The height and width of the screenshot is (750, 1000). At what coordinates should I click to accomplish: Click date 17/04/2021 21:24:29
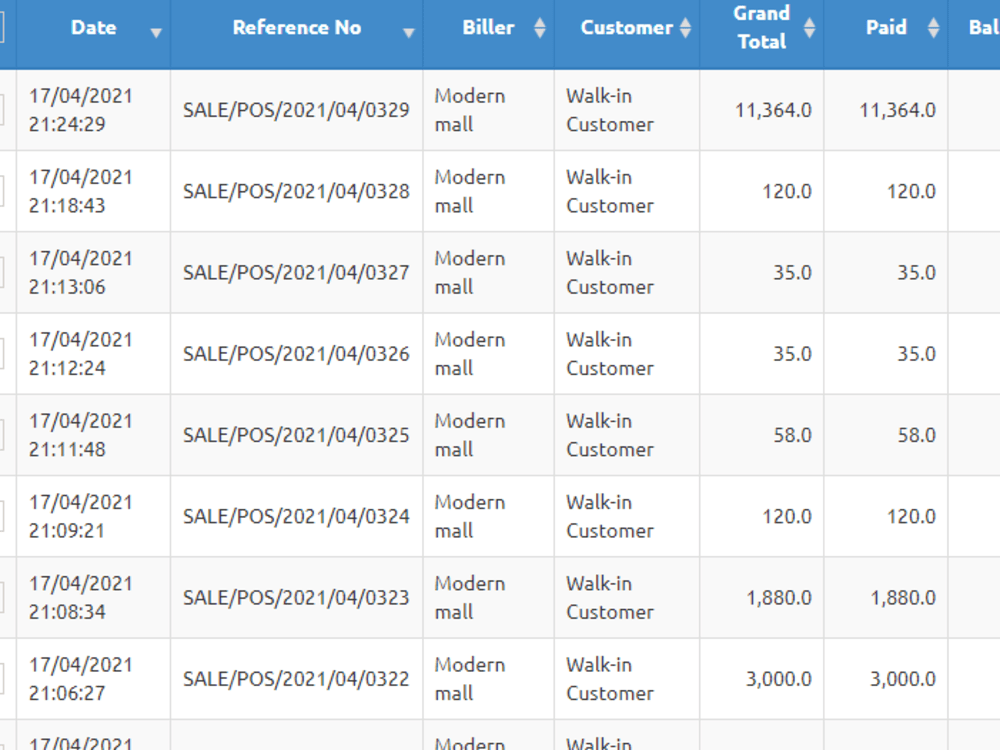click(x=81, y=110)
